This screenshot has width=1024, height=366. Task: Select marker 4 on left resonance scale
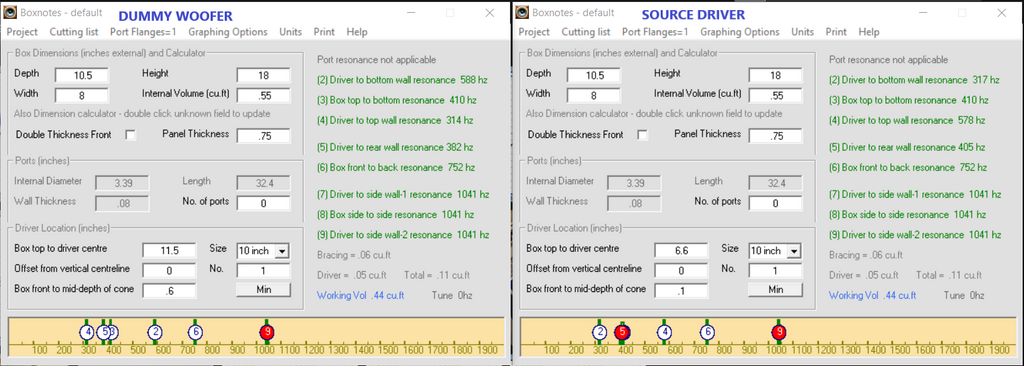[x=87, y=332]
